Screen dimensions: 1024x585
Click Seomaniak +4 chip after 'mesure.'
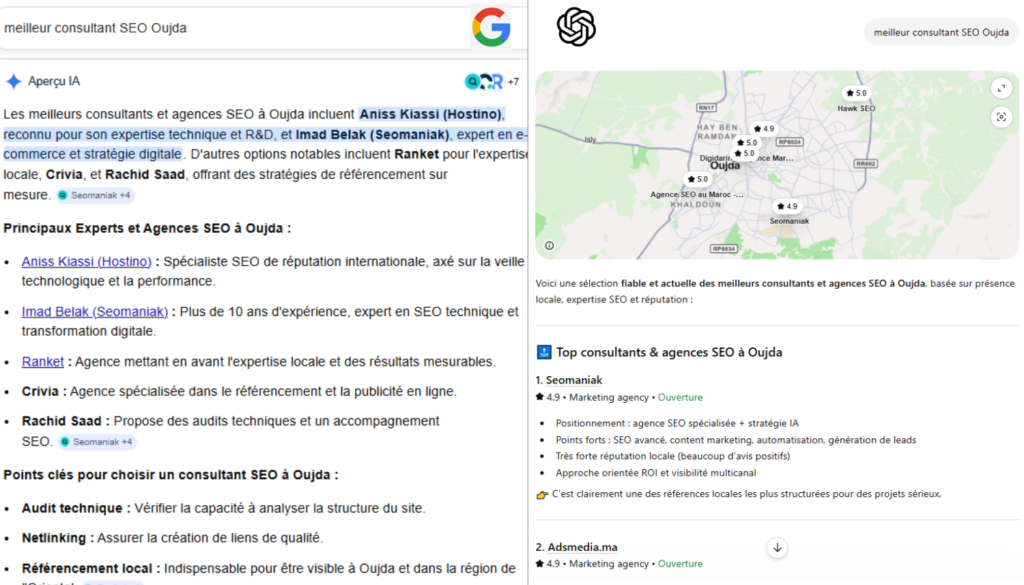point(95,195)
